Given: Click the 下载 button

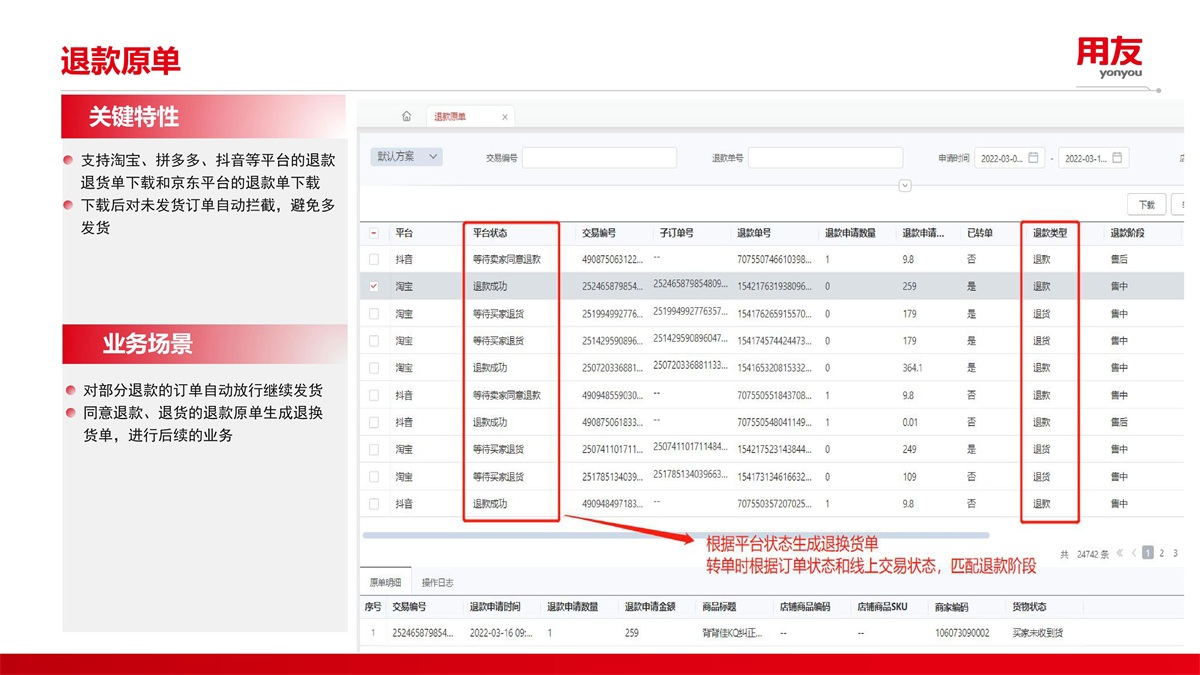Looking at the screenshot, I should click(1146, 204).
